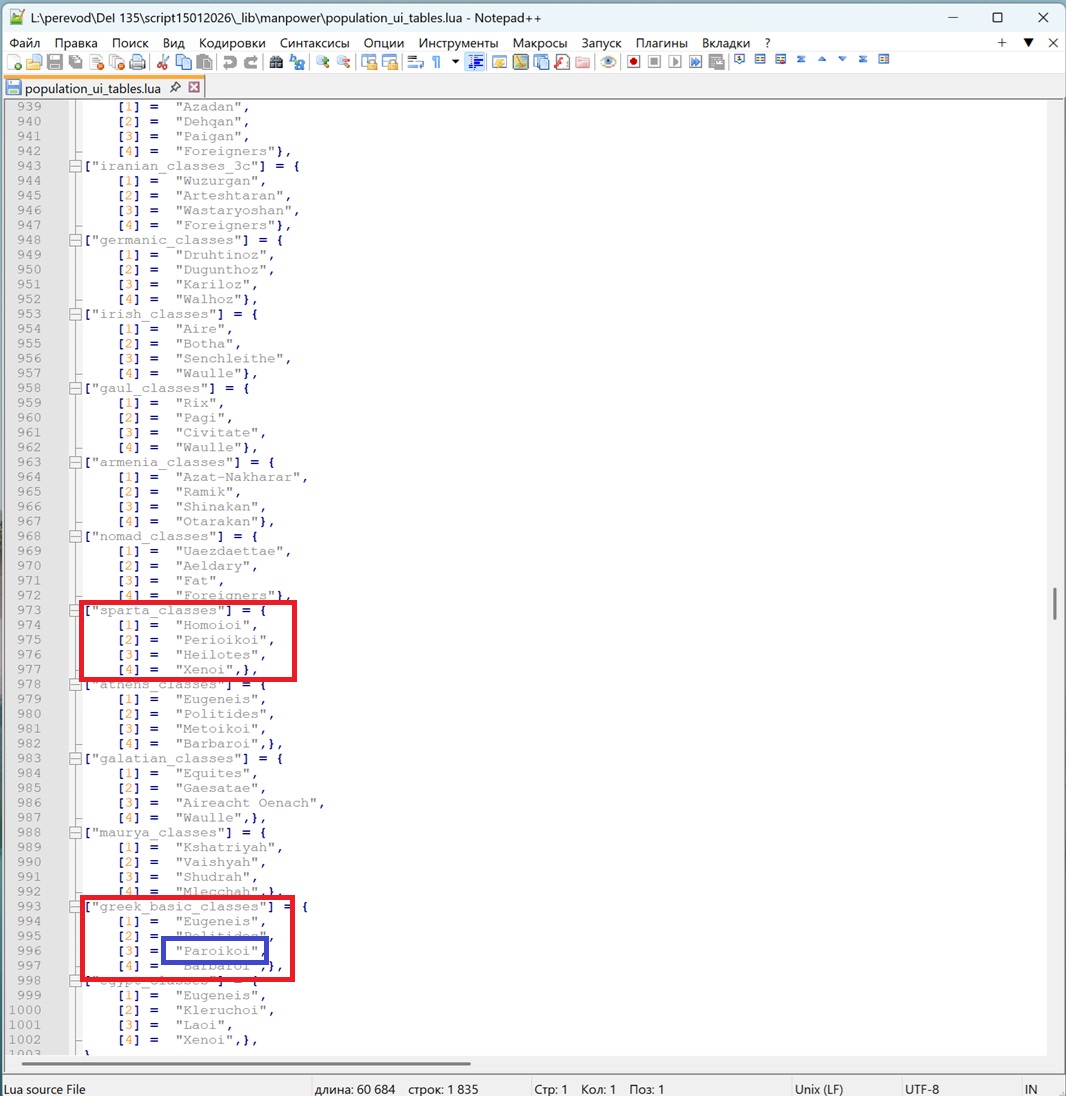The image size is (1066, 1096).
Task: Open the Кодировки menu
Action: click(x=232, y=43)
